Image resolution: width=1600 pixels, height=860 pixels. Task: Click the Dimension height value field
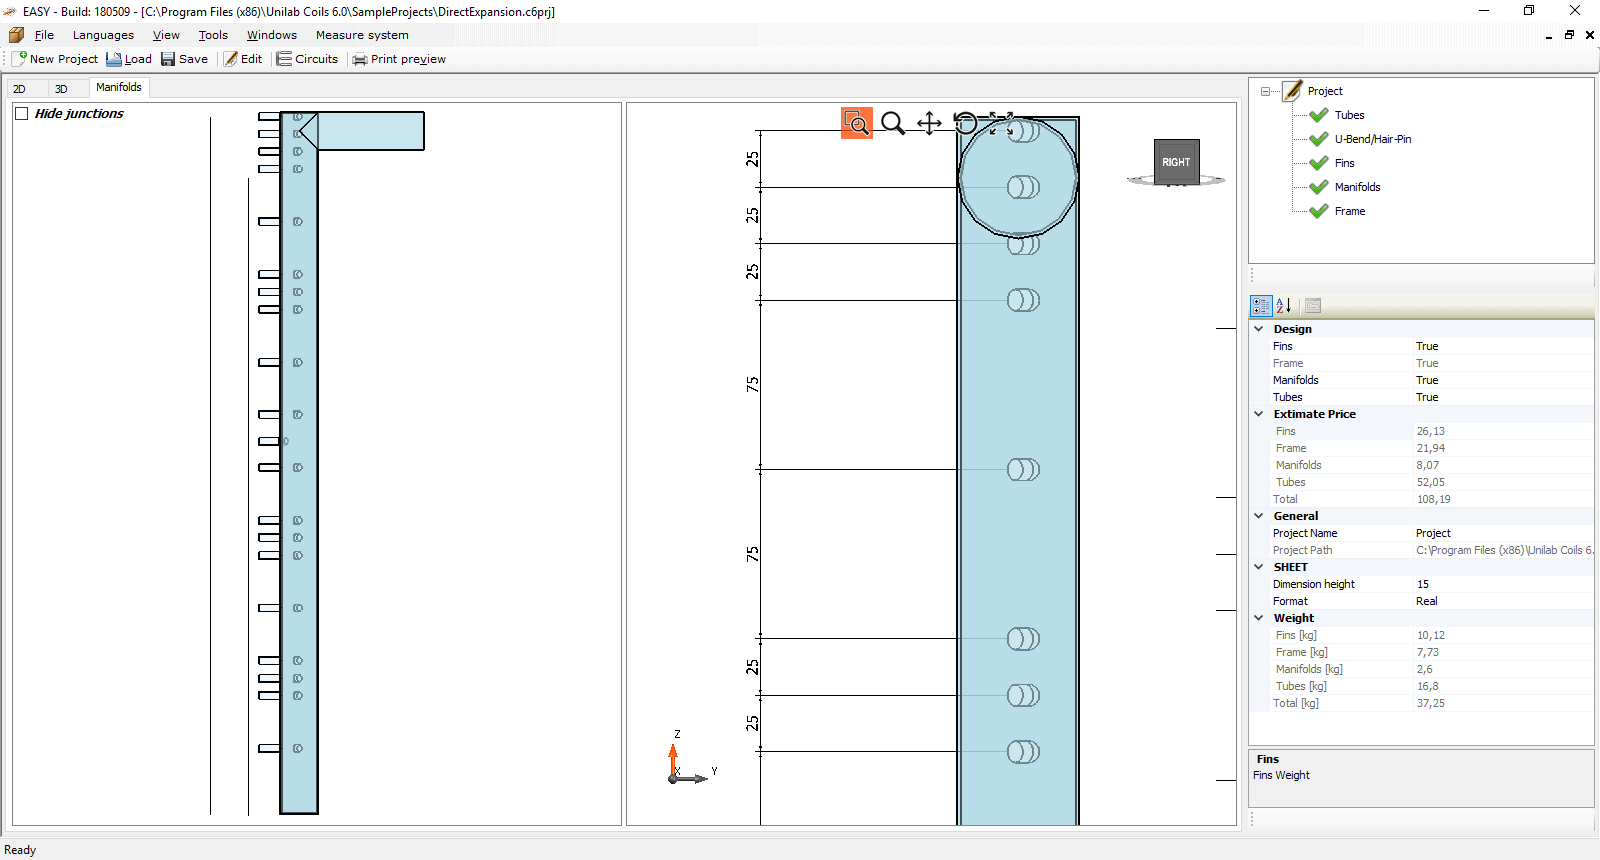[x=1500, y=584]
